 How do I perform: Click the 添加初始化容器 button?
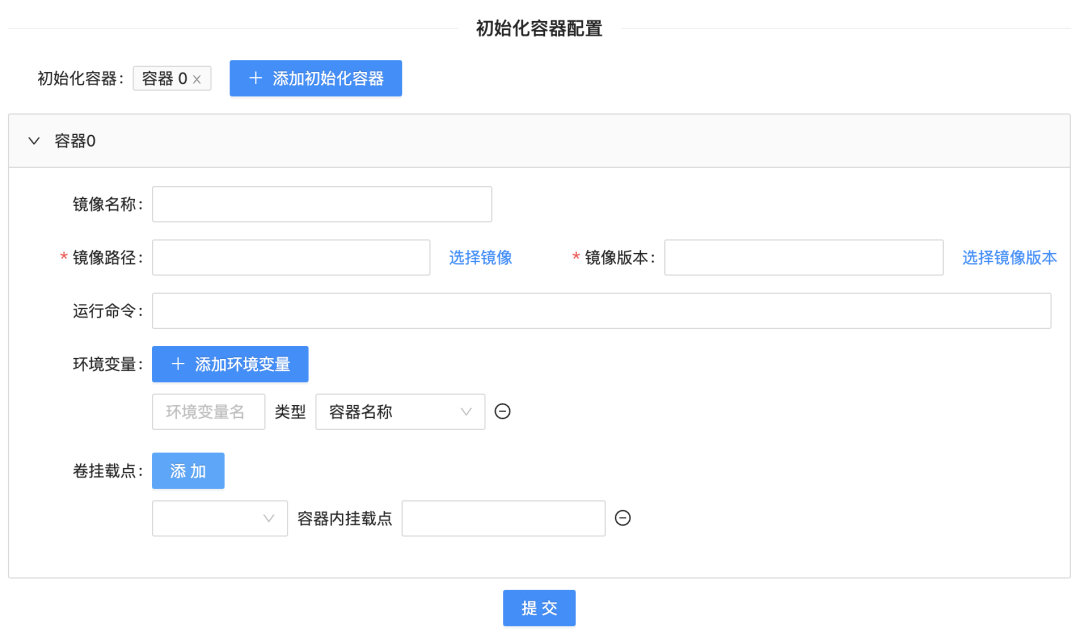315,79
